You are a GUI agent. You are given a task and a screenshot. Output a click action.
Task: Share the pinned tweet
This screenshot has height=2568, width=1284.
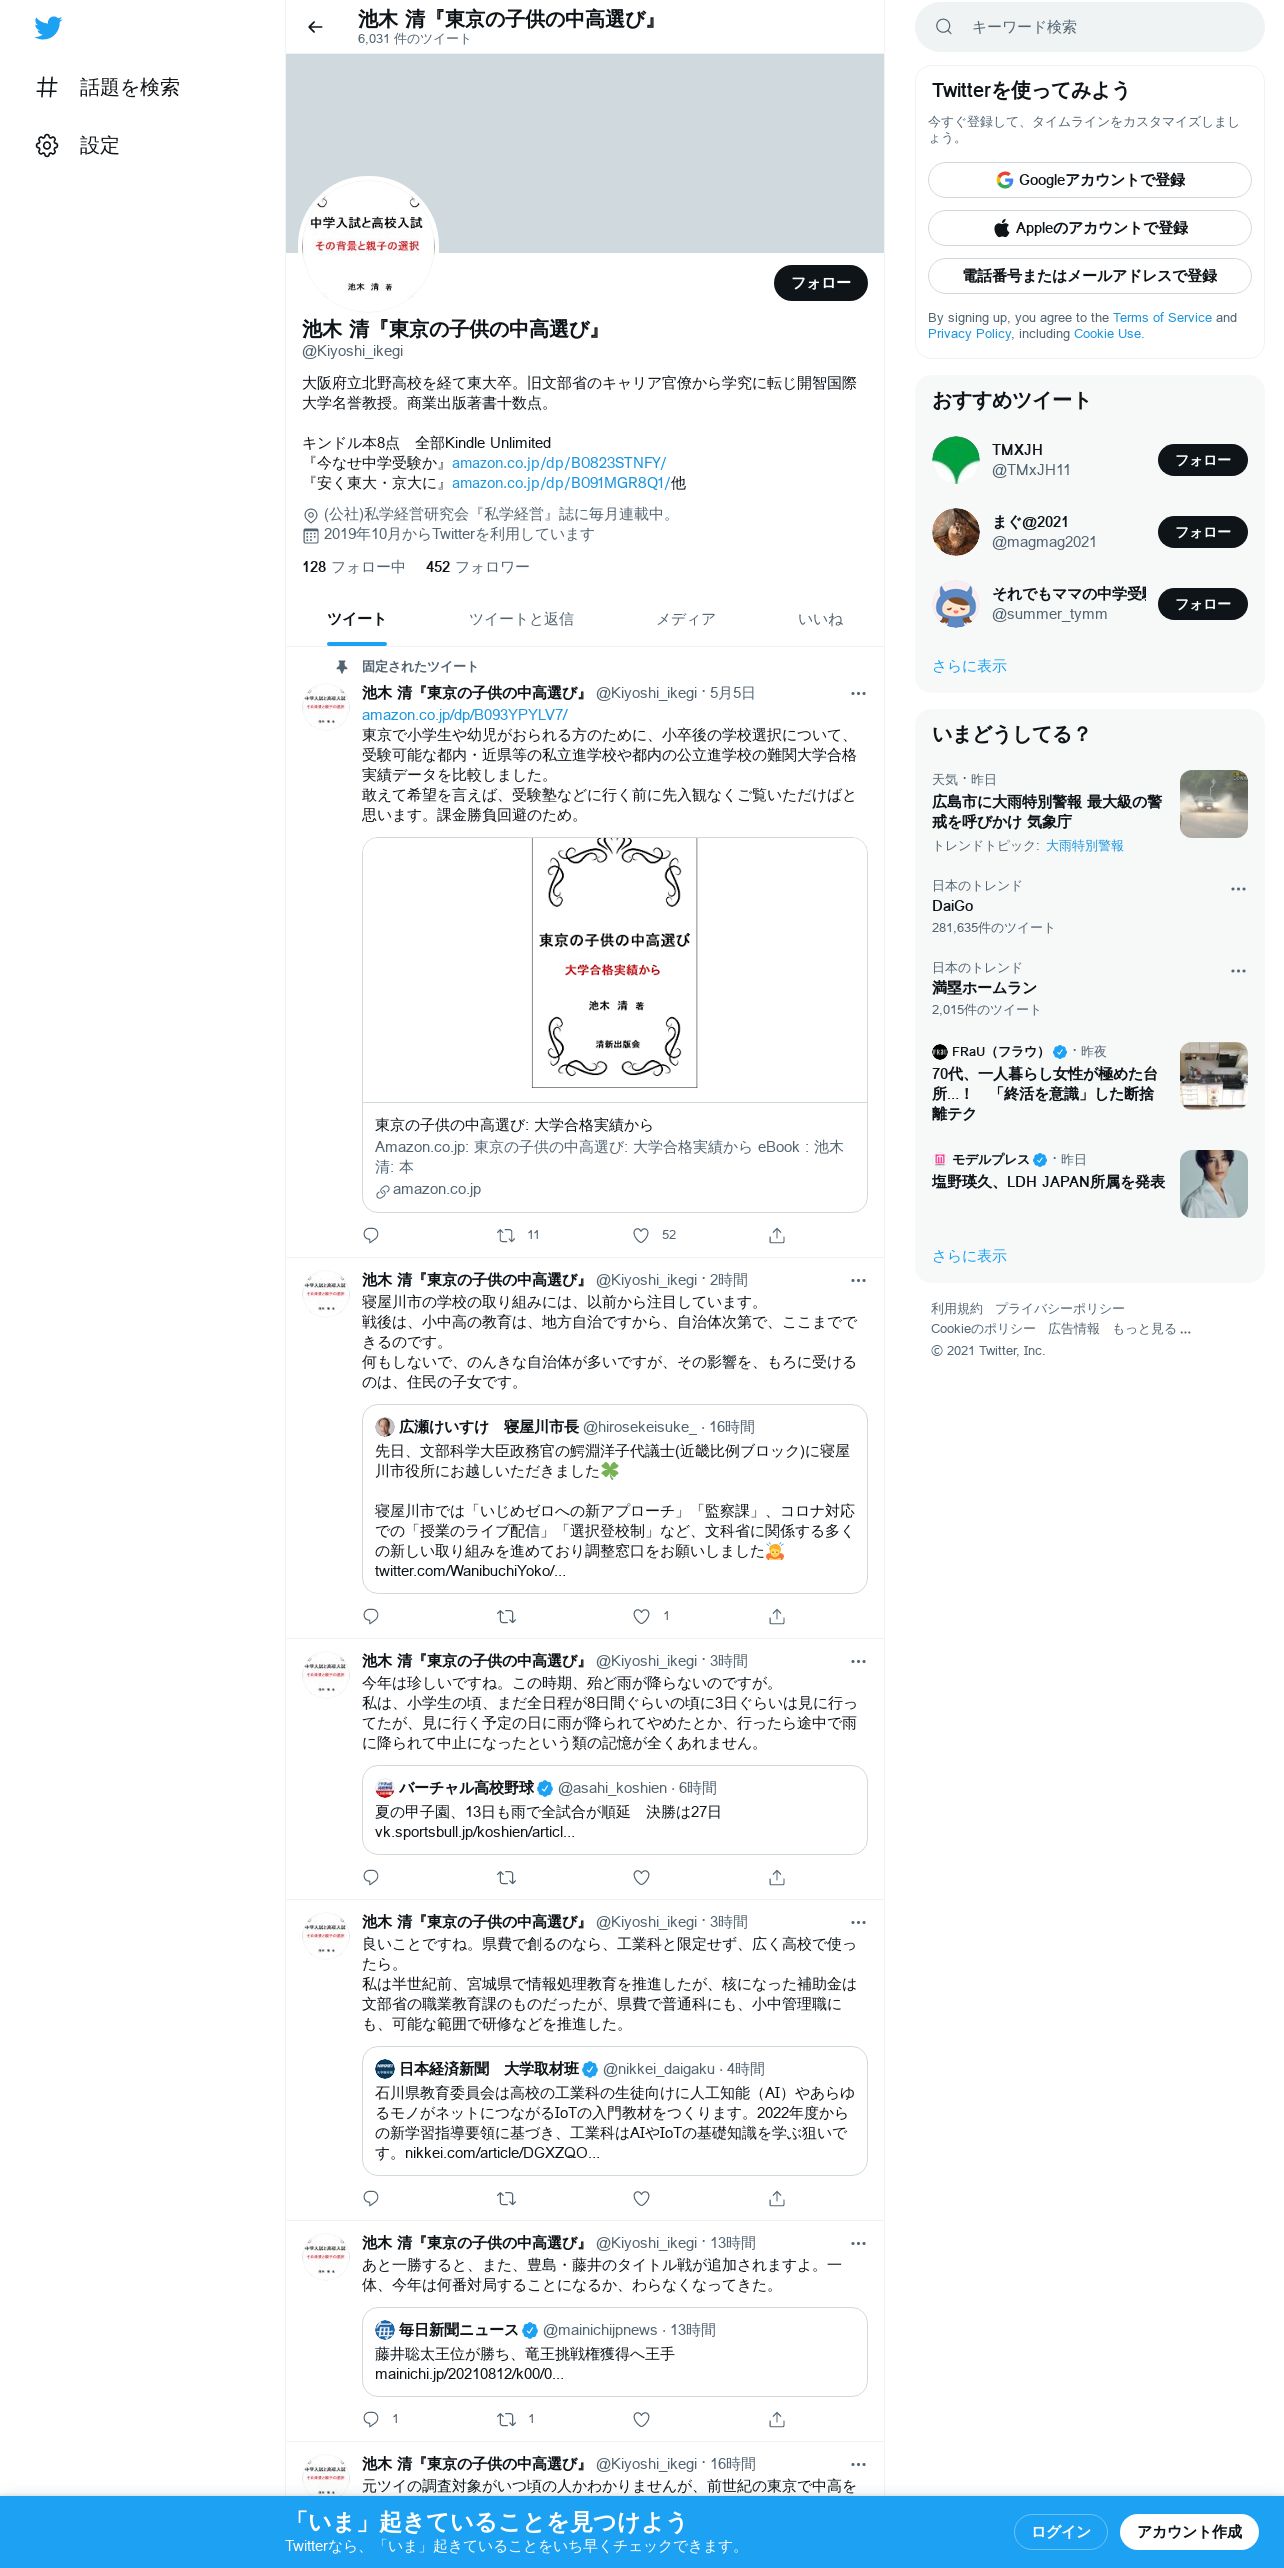pos(777,1235)
